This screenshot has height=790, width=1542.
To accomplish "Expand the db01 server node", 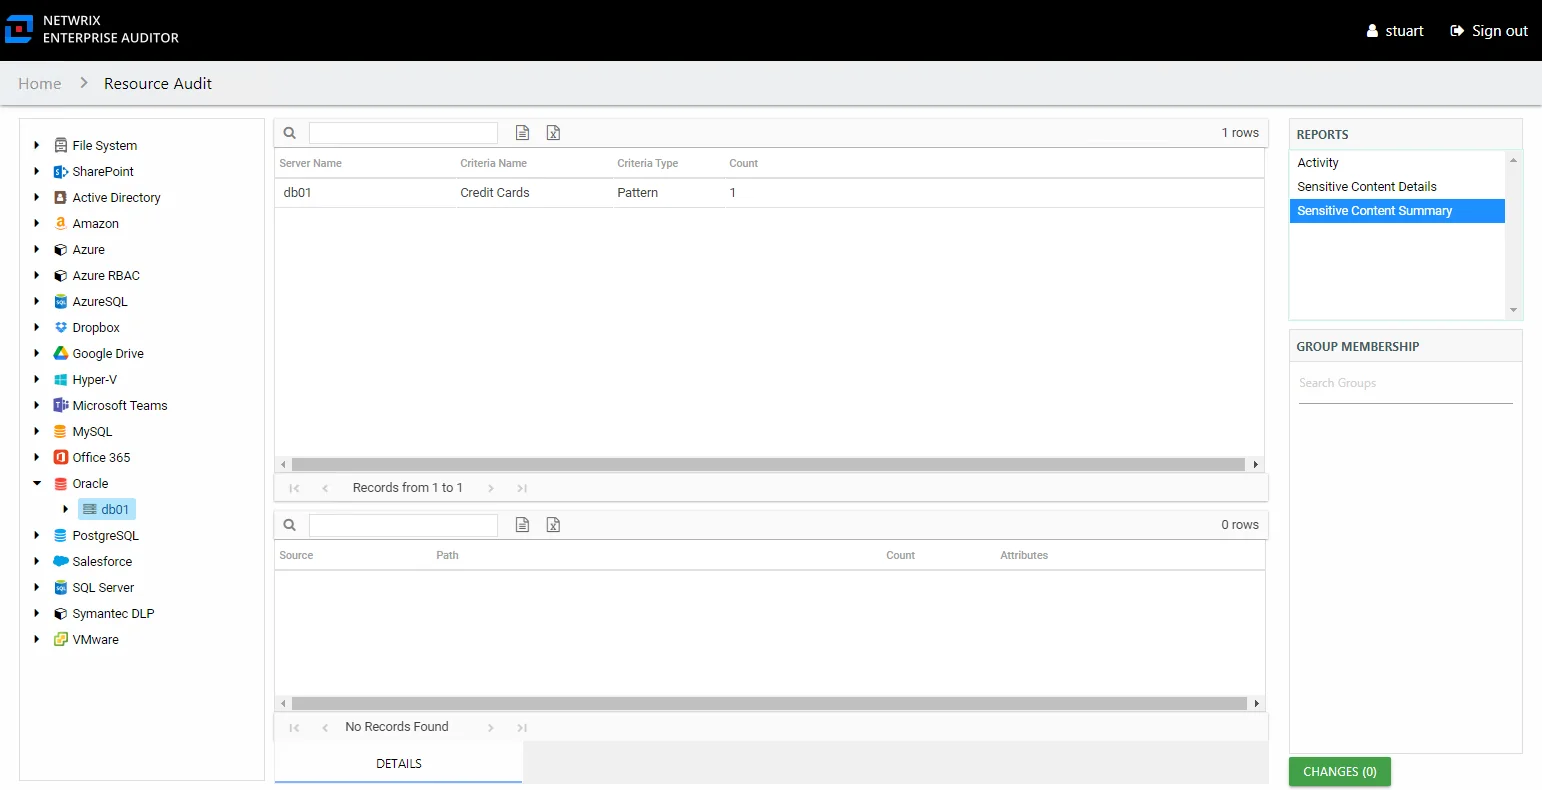I will point(66,509).
